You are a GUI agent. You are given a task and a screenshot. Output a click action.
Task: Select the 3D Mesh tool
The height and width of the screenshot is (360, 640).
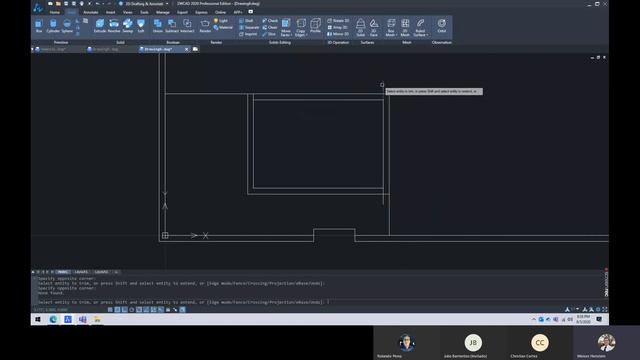point(405,27)
